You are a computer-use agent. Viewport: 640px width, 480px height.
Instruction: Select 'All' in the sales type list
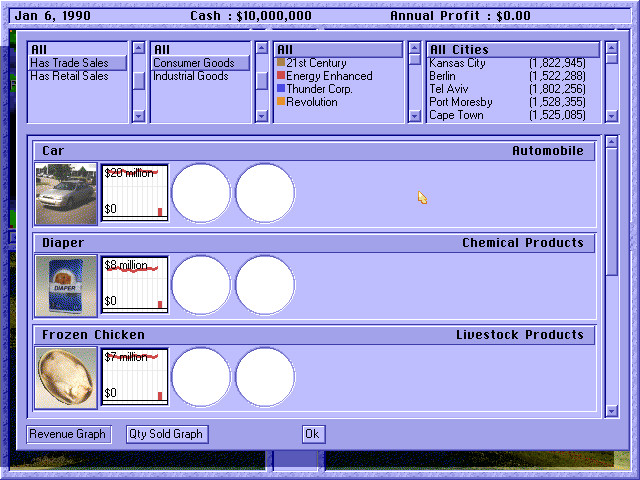tap(78, 50)
